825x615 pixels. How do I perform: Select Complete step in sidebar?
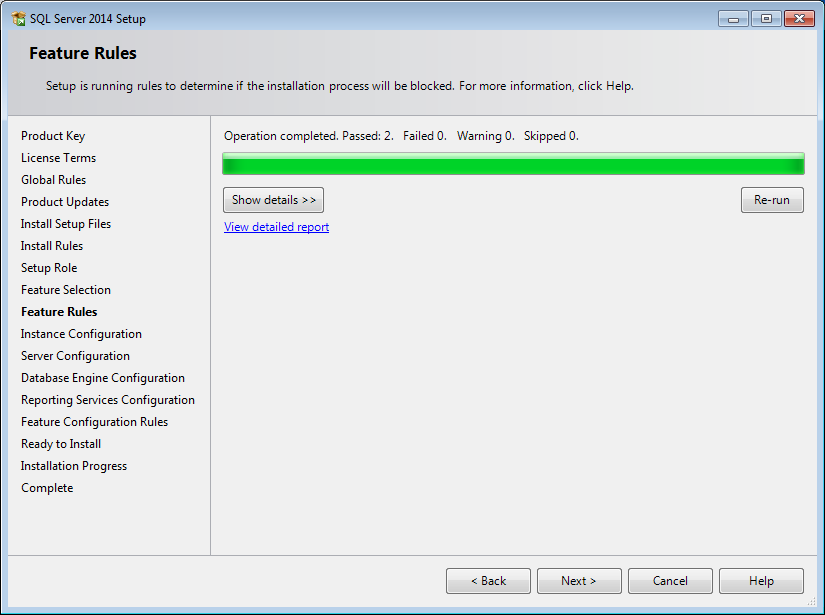(x=47, y=488)
